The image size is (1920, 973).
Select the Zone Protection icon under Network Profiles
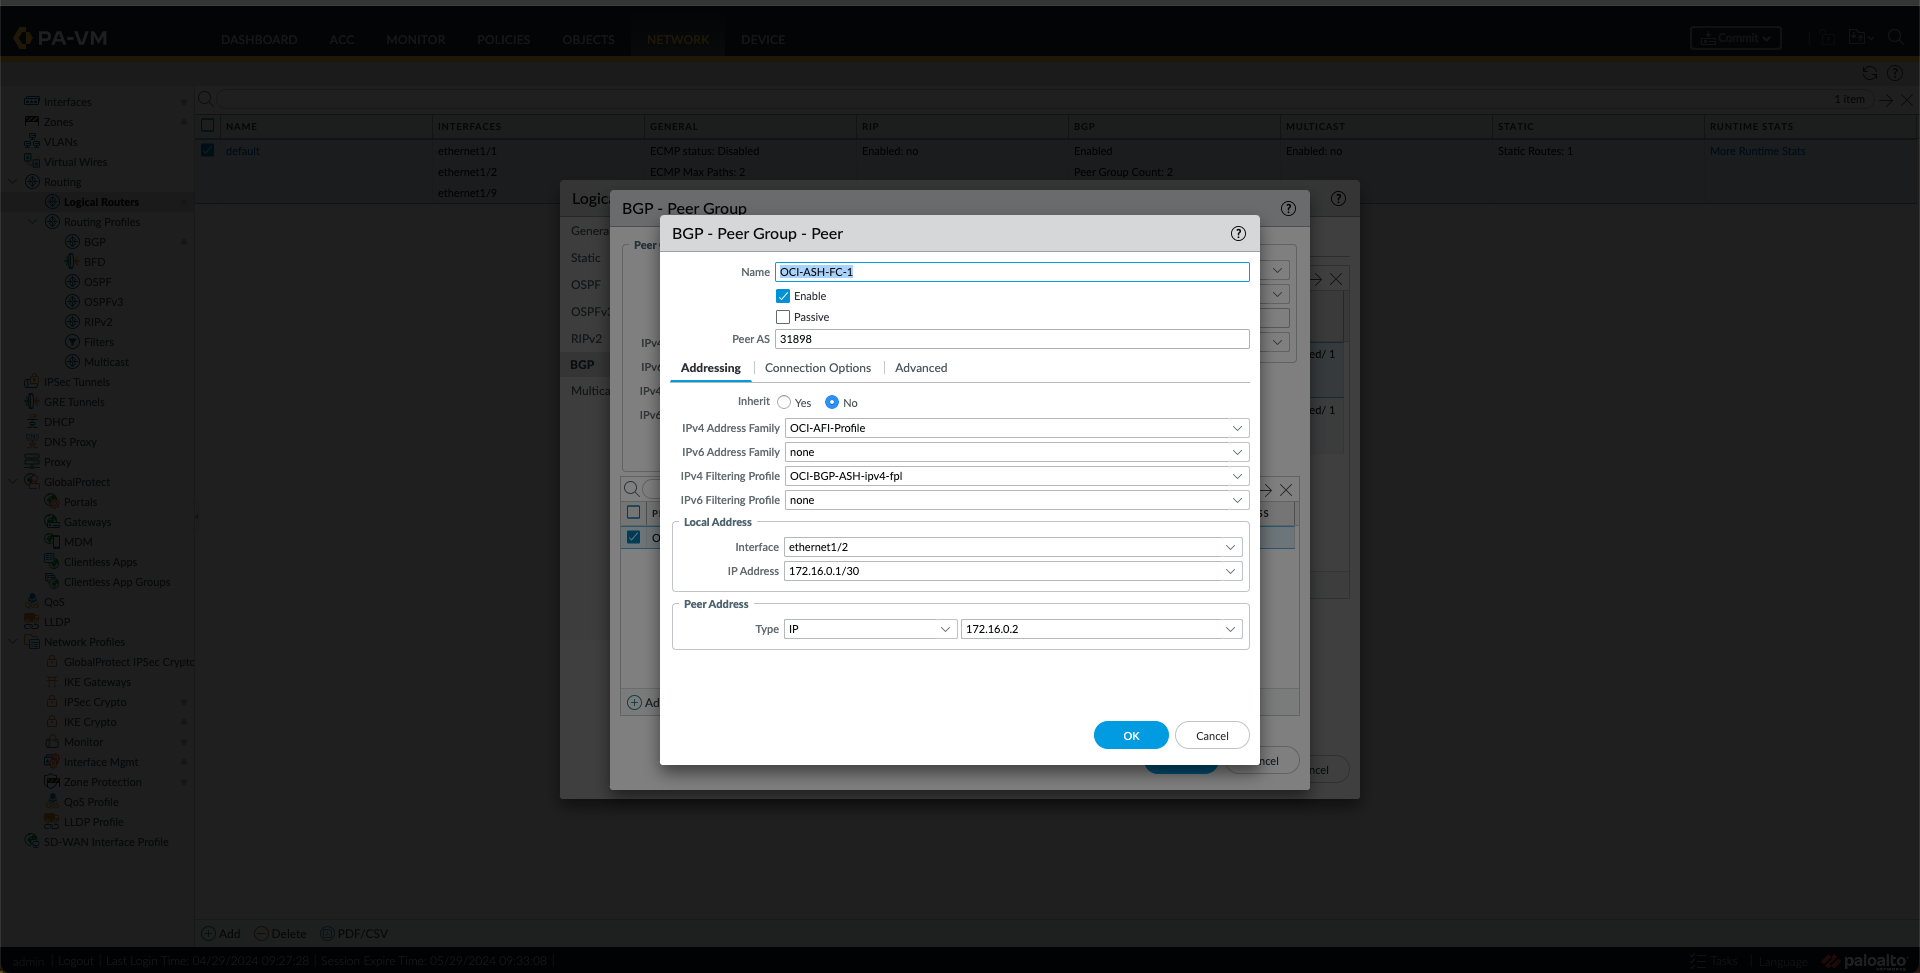tap(52, 781)
